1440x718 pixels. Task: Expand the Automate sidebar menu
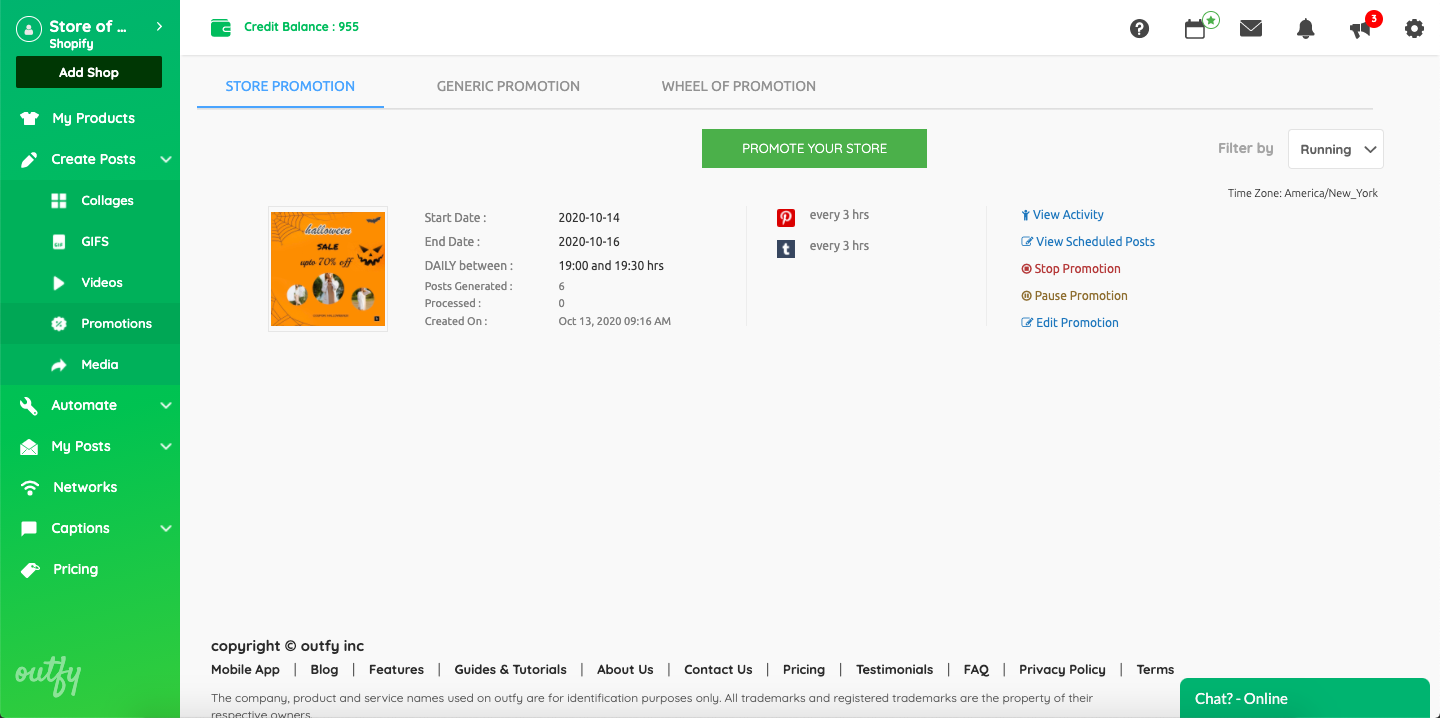pos(166,405)
